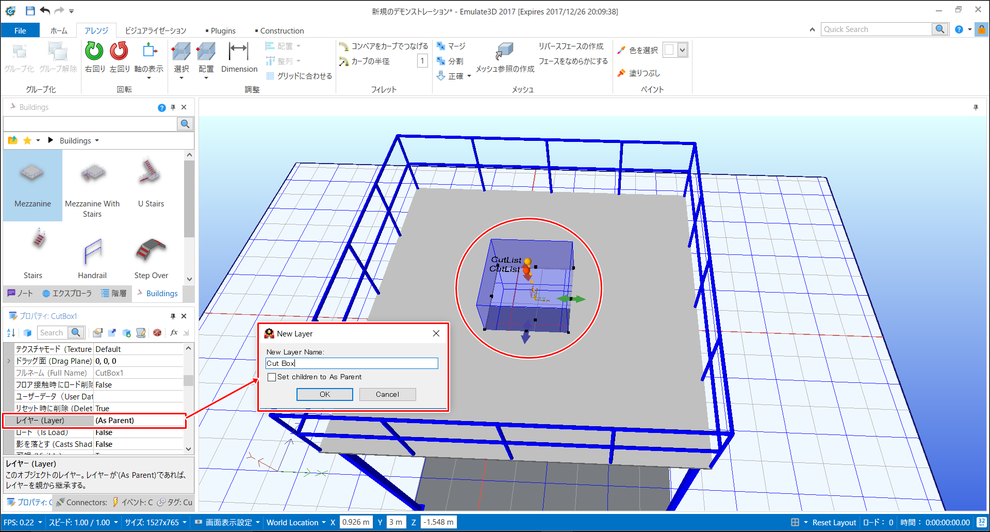Switch to the Construction ribbon tab
This screenshot has width=990, height=532.
pyautogui.click(x=280, y=30)
